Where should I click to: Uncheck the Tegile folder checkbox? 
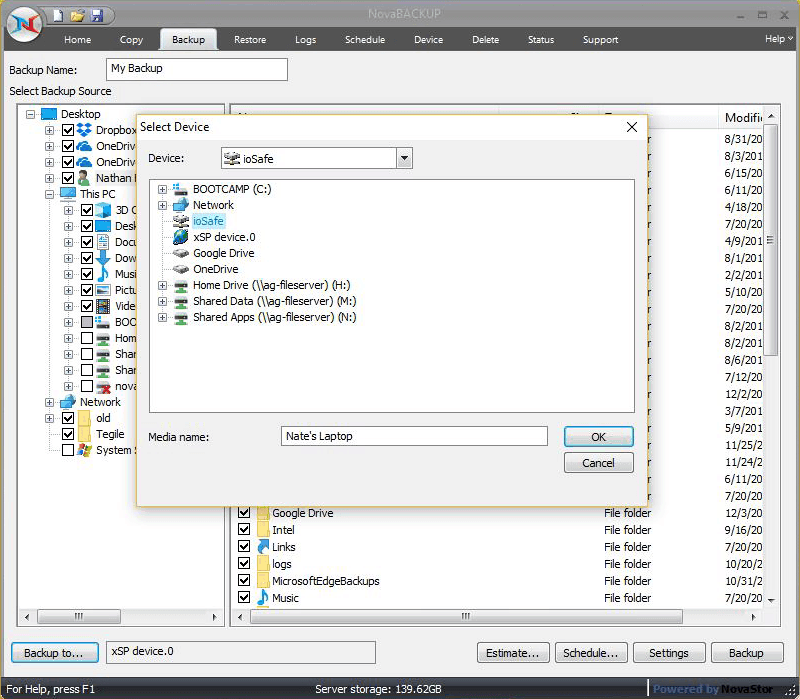point(68,434)
